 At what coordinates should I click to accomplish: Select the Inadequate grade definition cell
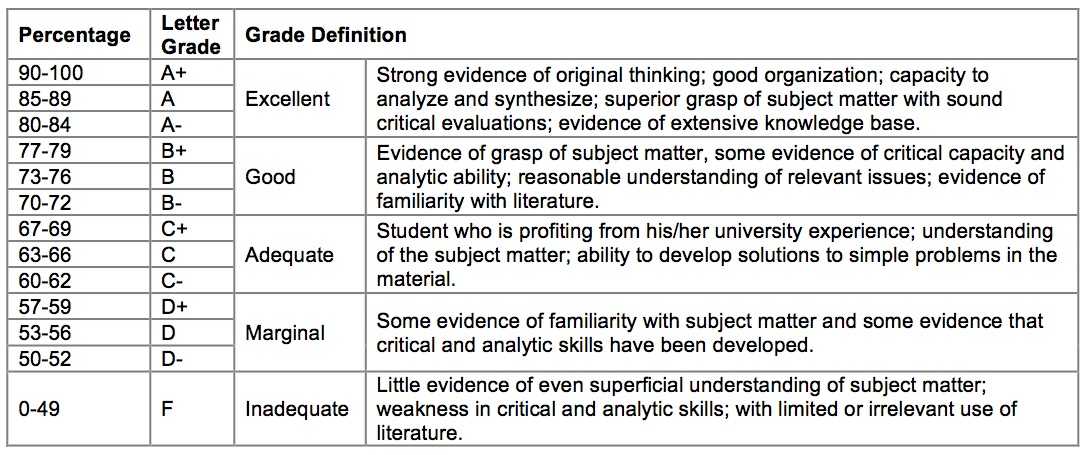[300, 409]
